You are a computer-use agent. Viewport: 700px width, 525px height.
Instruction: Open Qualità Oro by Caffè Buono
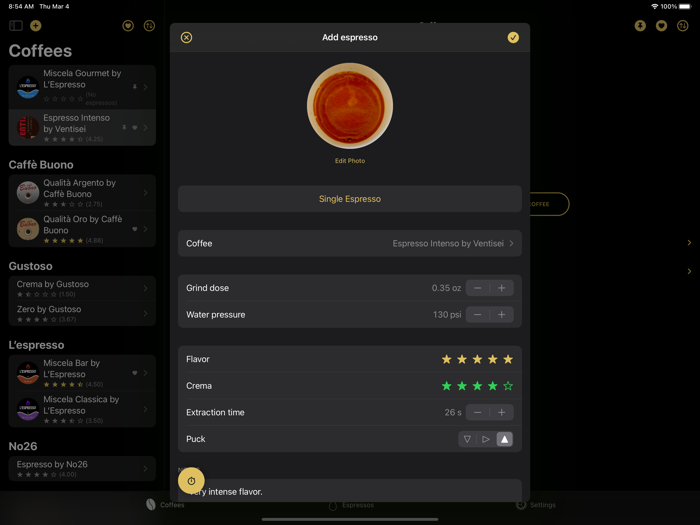pos(82,229)
